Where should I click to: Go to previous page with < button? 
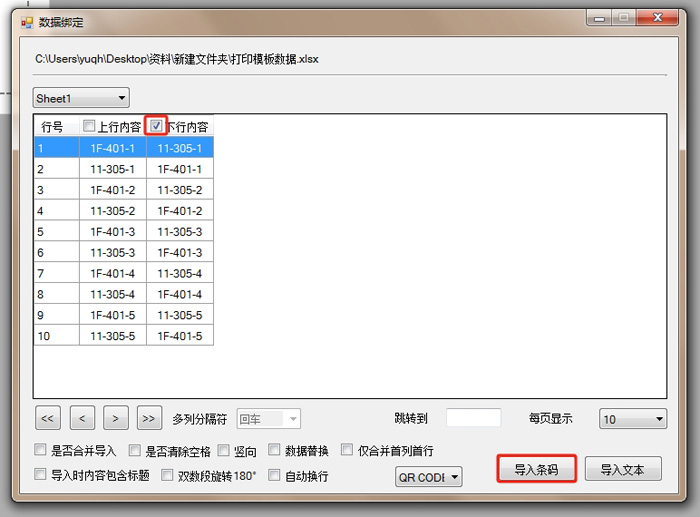[82, 418]
